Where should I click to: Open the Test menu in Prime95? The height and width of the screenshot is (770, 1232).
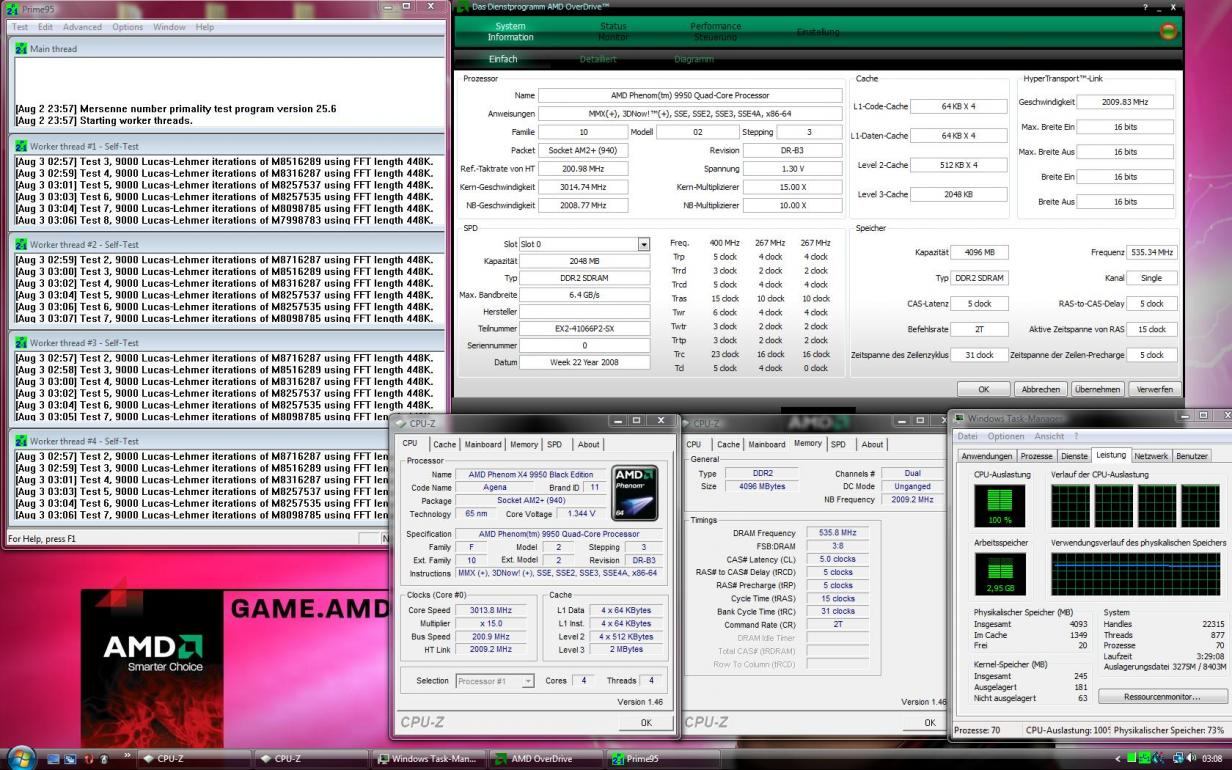click(x=20, y=27)
